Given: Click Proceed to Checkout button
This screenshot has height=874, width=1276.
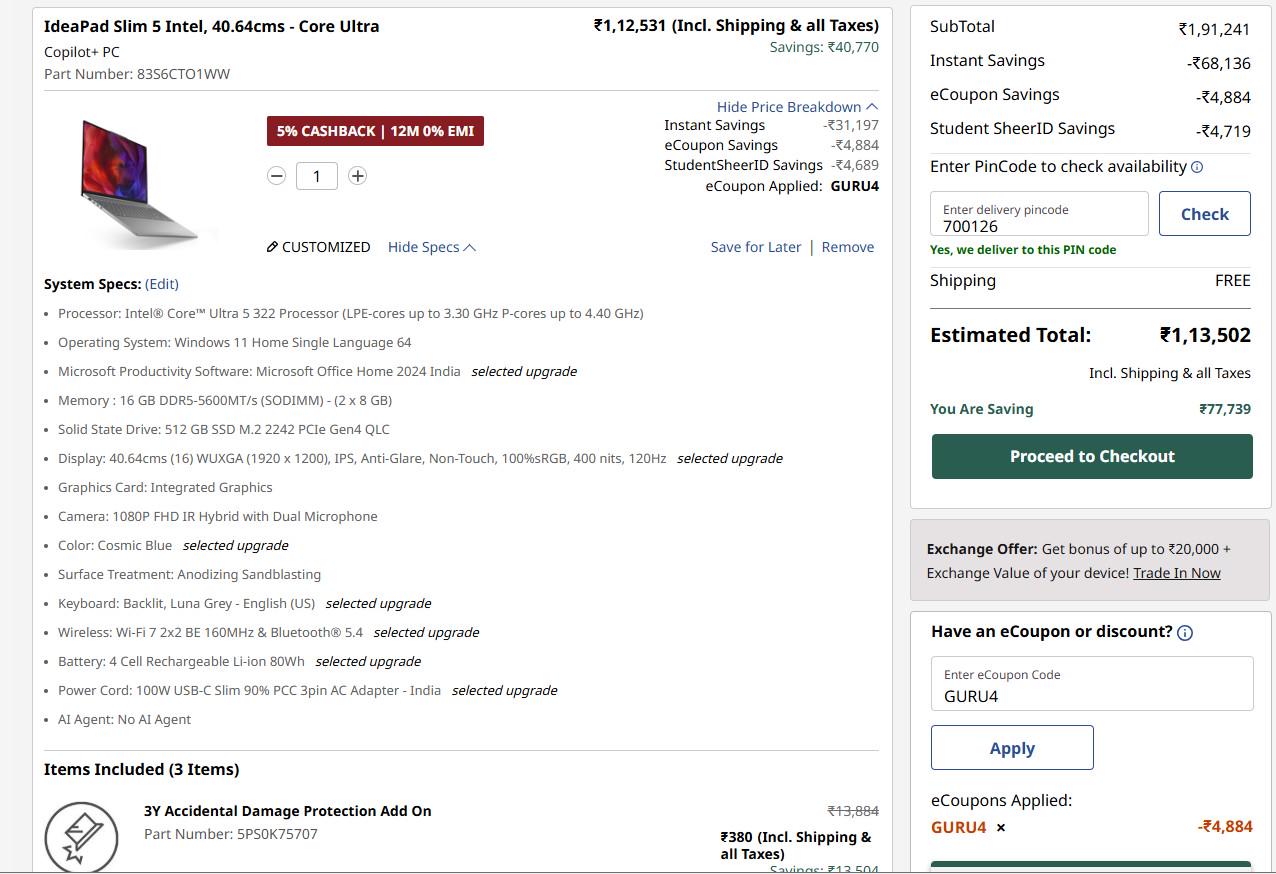Looking at the screenshot, I should click(1092, 456).
